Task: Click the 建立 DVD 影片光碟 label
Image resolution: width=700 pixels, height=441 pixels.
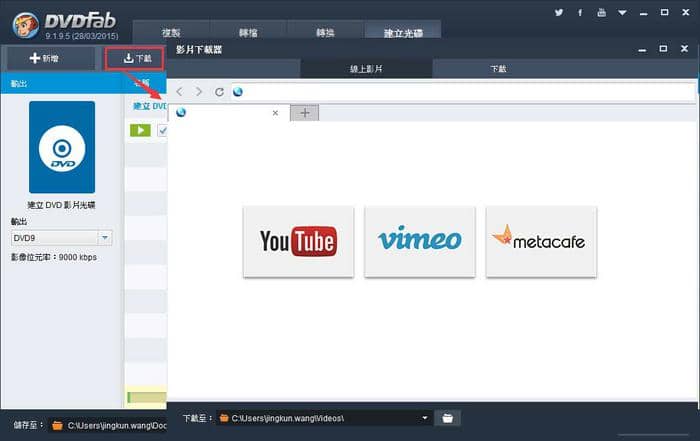Action: (x=62, y=205)
